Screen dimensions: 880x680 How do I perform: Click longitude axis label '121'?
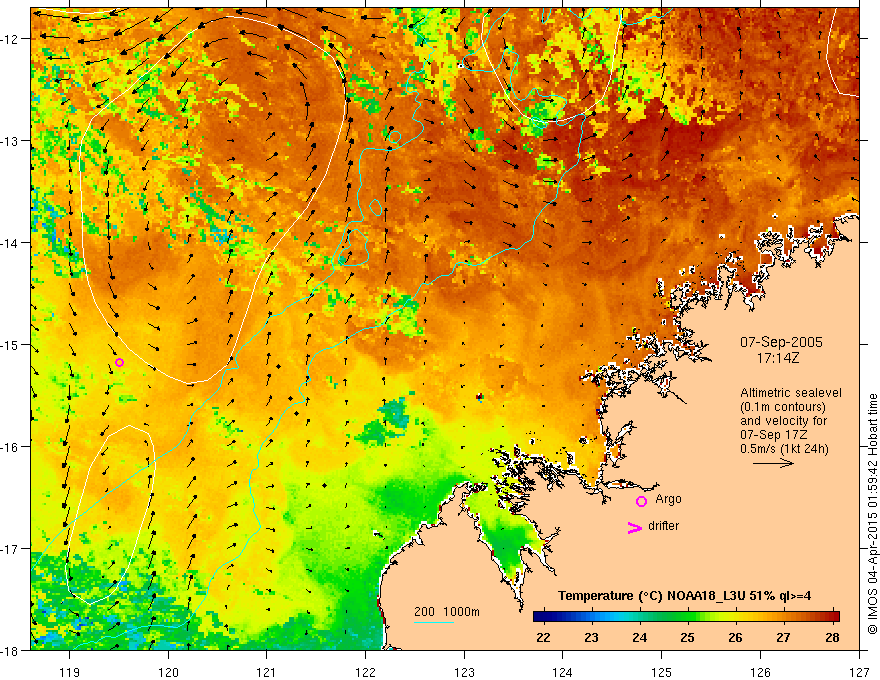click(x=267, y=672)
